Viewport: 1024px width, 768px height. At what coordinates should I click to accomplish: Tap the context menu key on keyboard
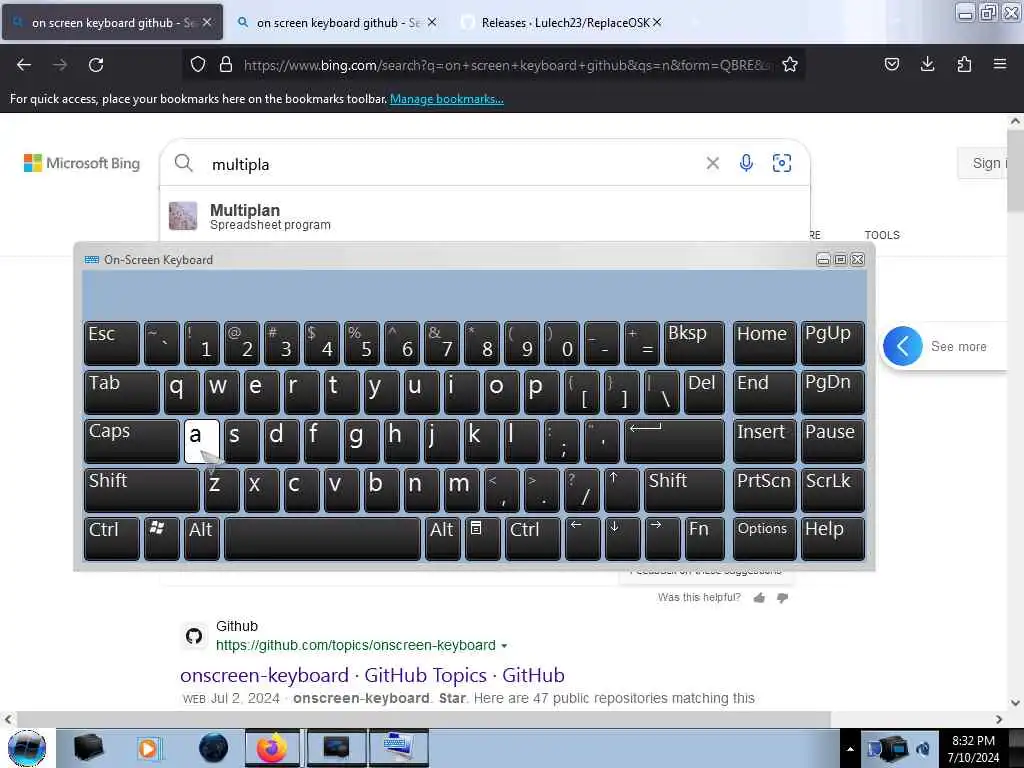point(482,538)
